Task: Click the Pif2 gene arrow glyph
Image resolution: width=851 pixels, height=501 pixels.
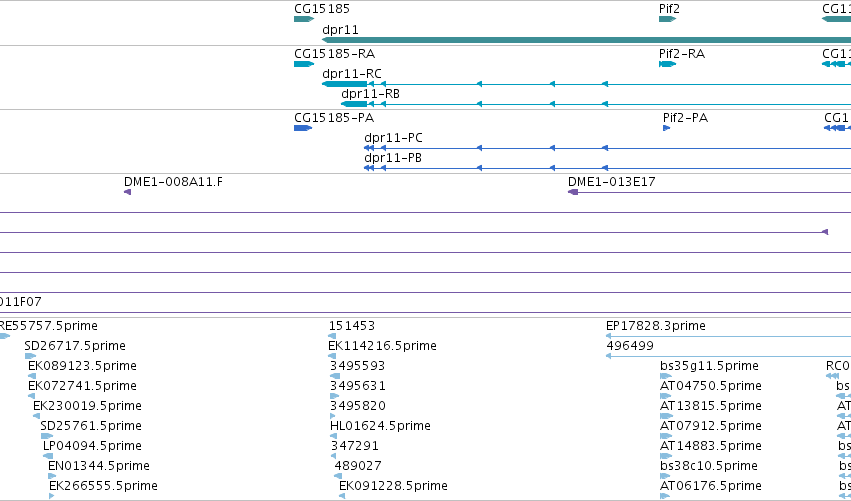Action: (668, 19)
